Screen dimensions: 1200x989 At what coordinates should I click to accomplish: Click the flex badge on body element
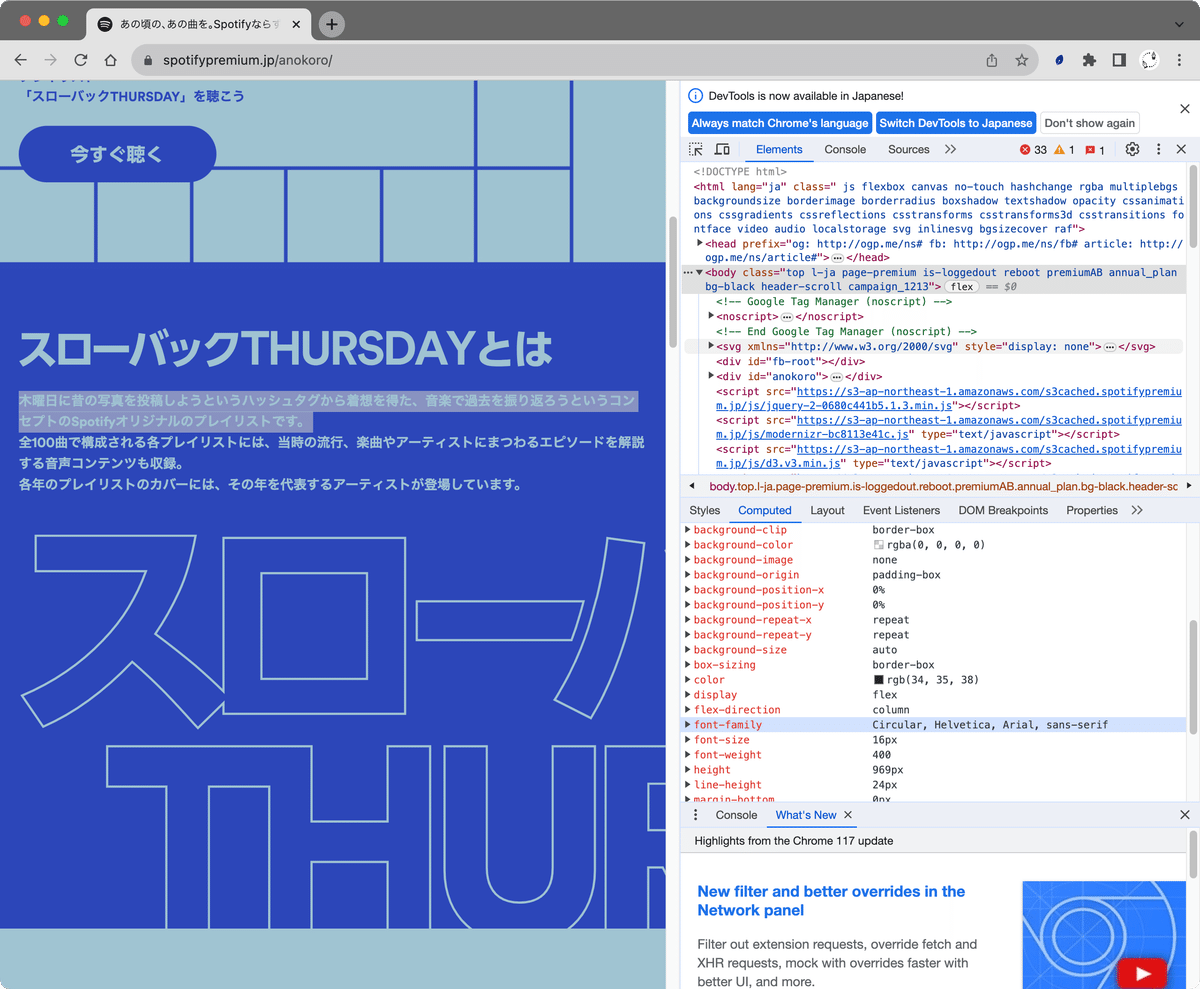[962, 287]
